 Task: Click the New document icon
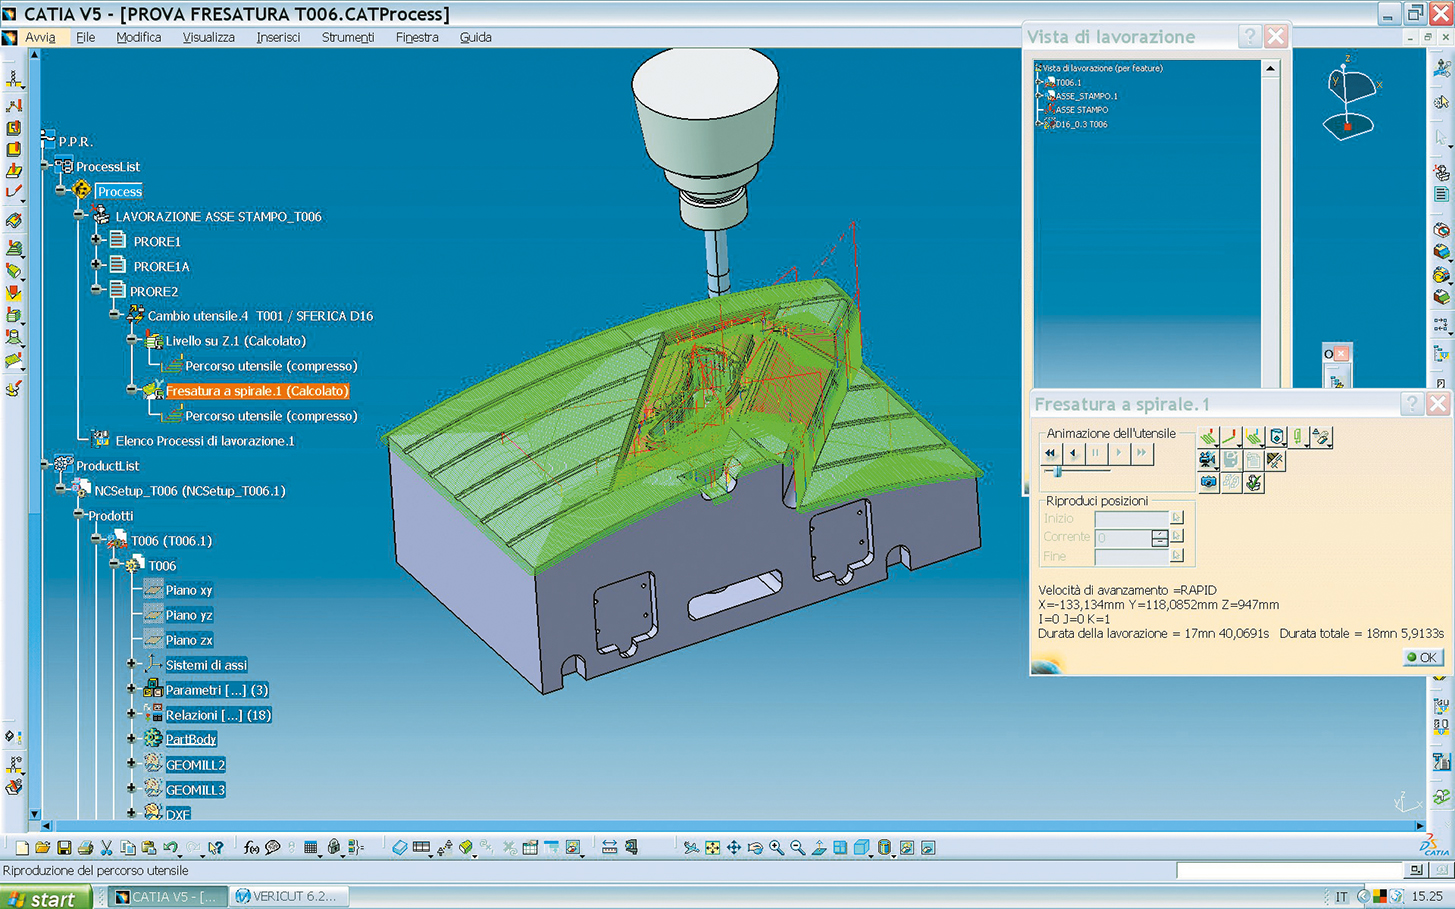(21, 848)
